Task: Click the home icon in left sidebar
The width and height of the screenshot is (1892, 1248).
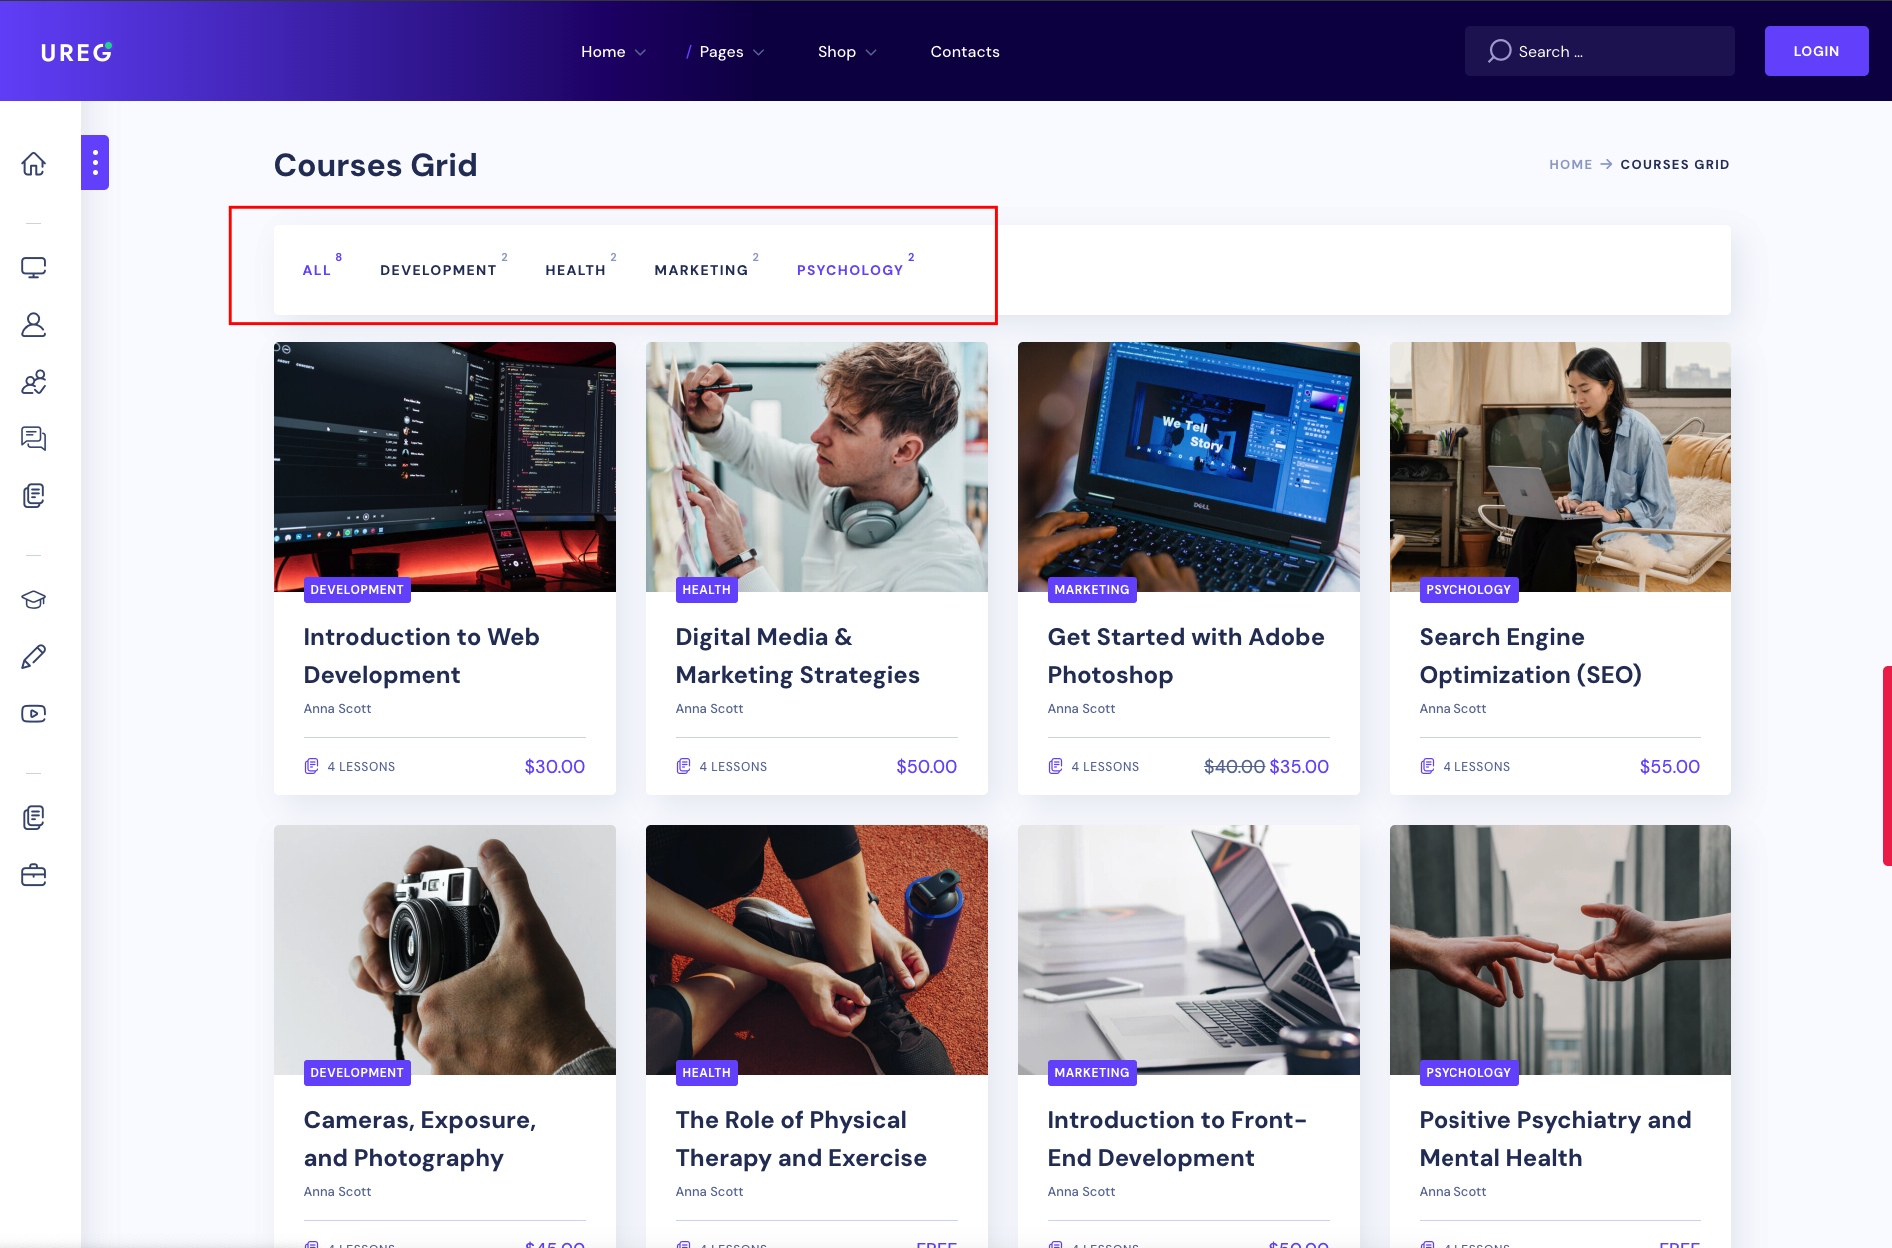Action: [x=34, y=163]
